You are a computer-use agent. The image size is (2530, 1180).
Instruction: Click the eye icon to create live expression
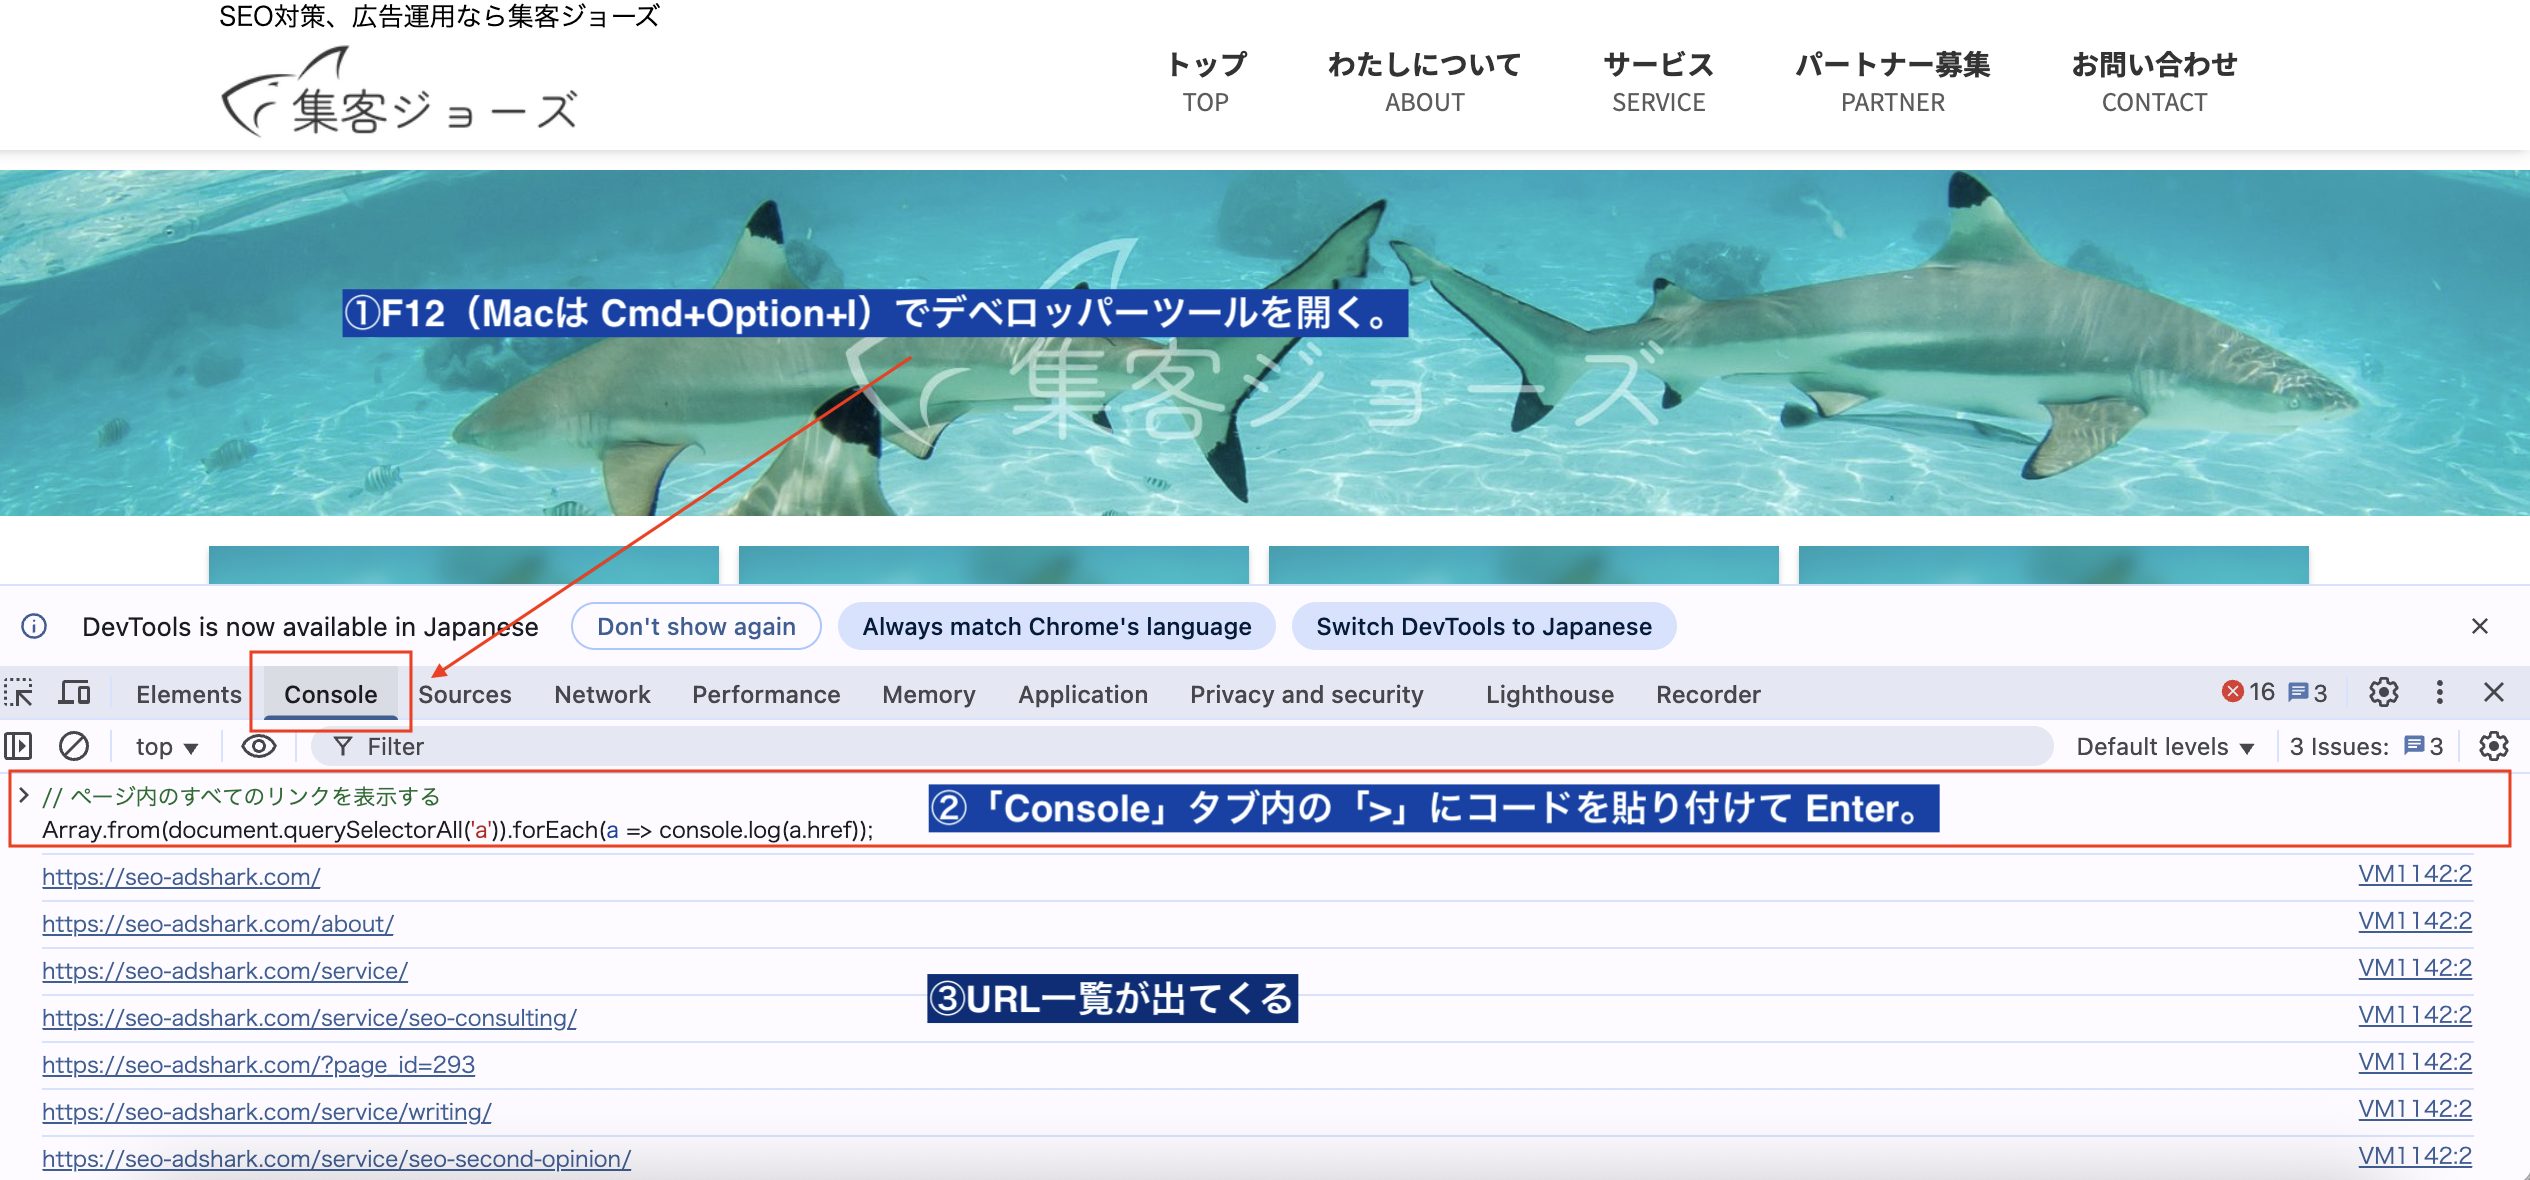[259, 746]
